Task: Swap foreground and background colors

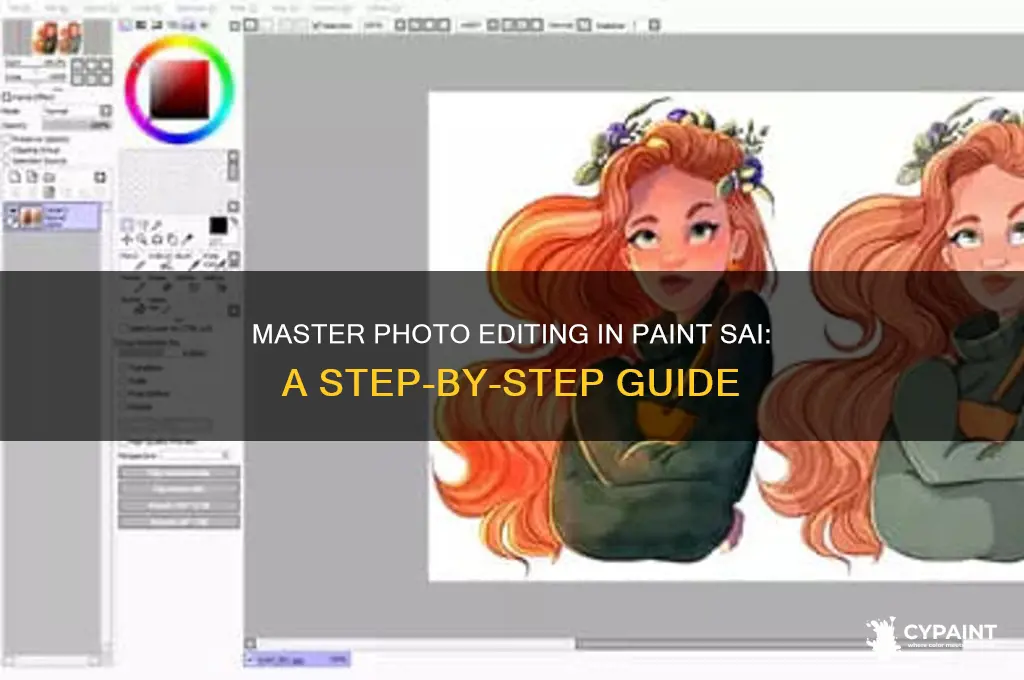Action: [233, 222]
